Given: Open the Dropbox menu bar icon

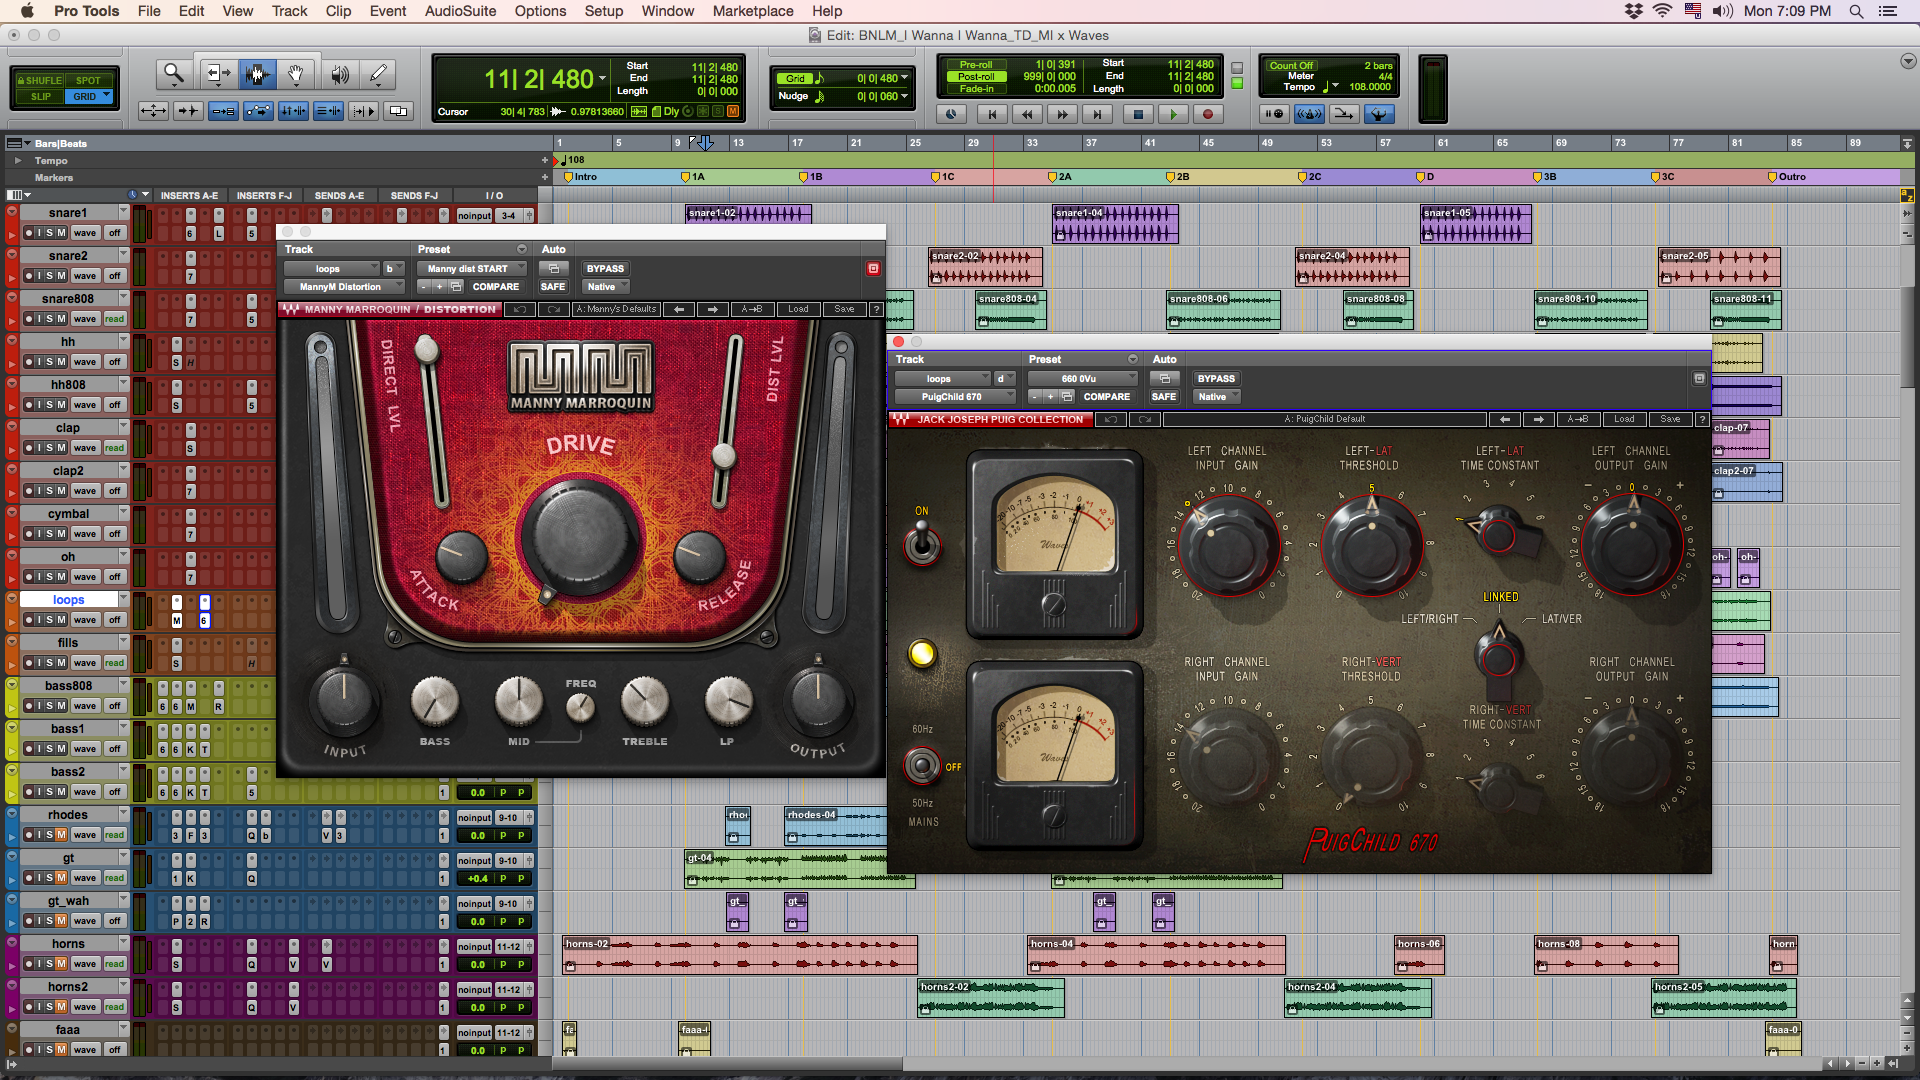Looking at the screenshot, I should pyautogui.click(x=1633, y=11).
